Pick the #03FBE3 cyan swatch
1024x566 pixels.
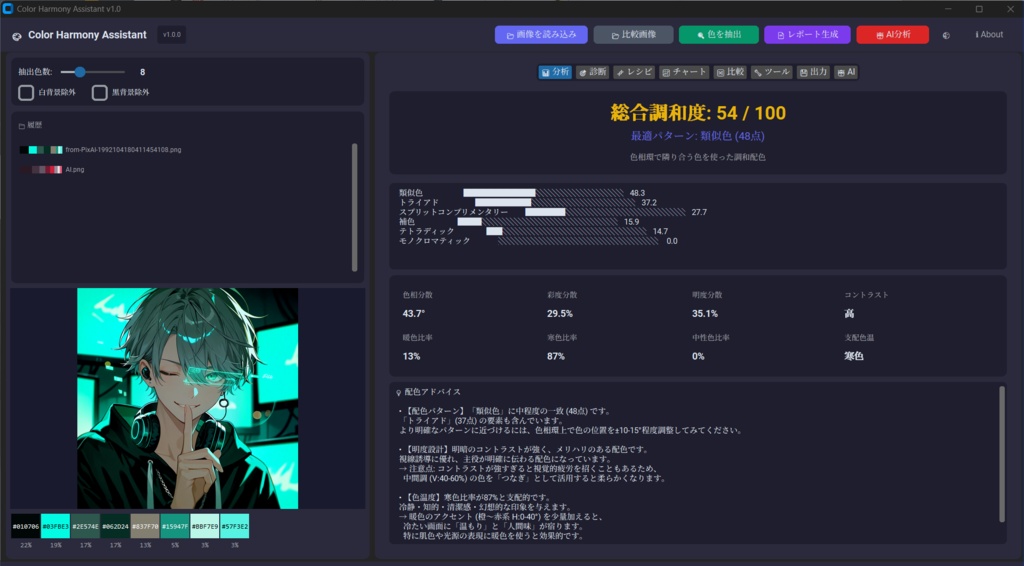tap(56, 526)
